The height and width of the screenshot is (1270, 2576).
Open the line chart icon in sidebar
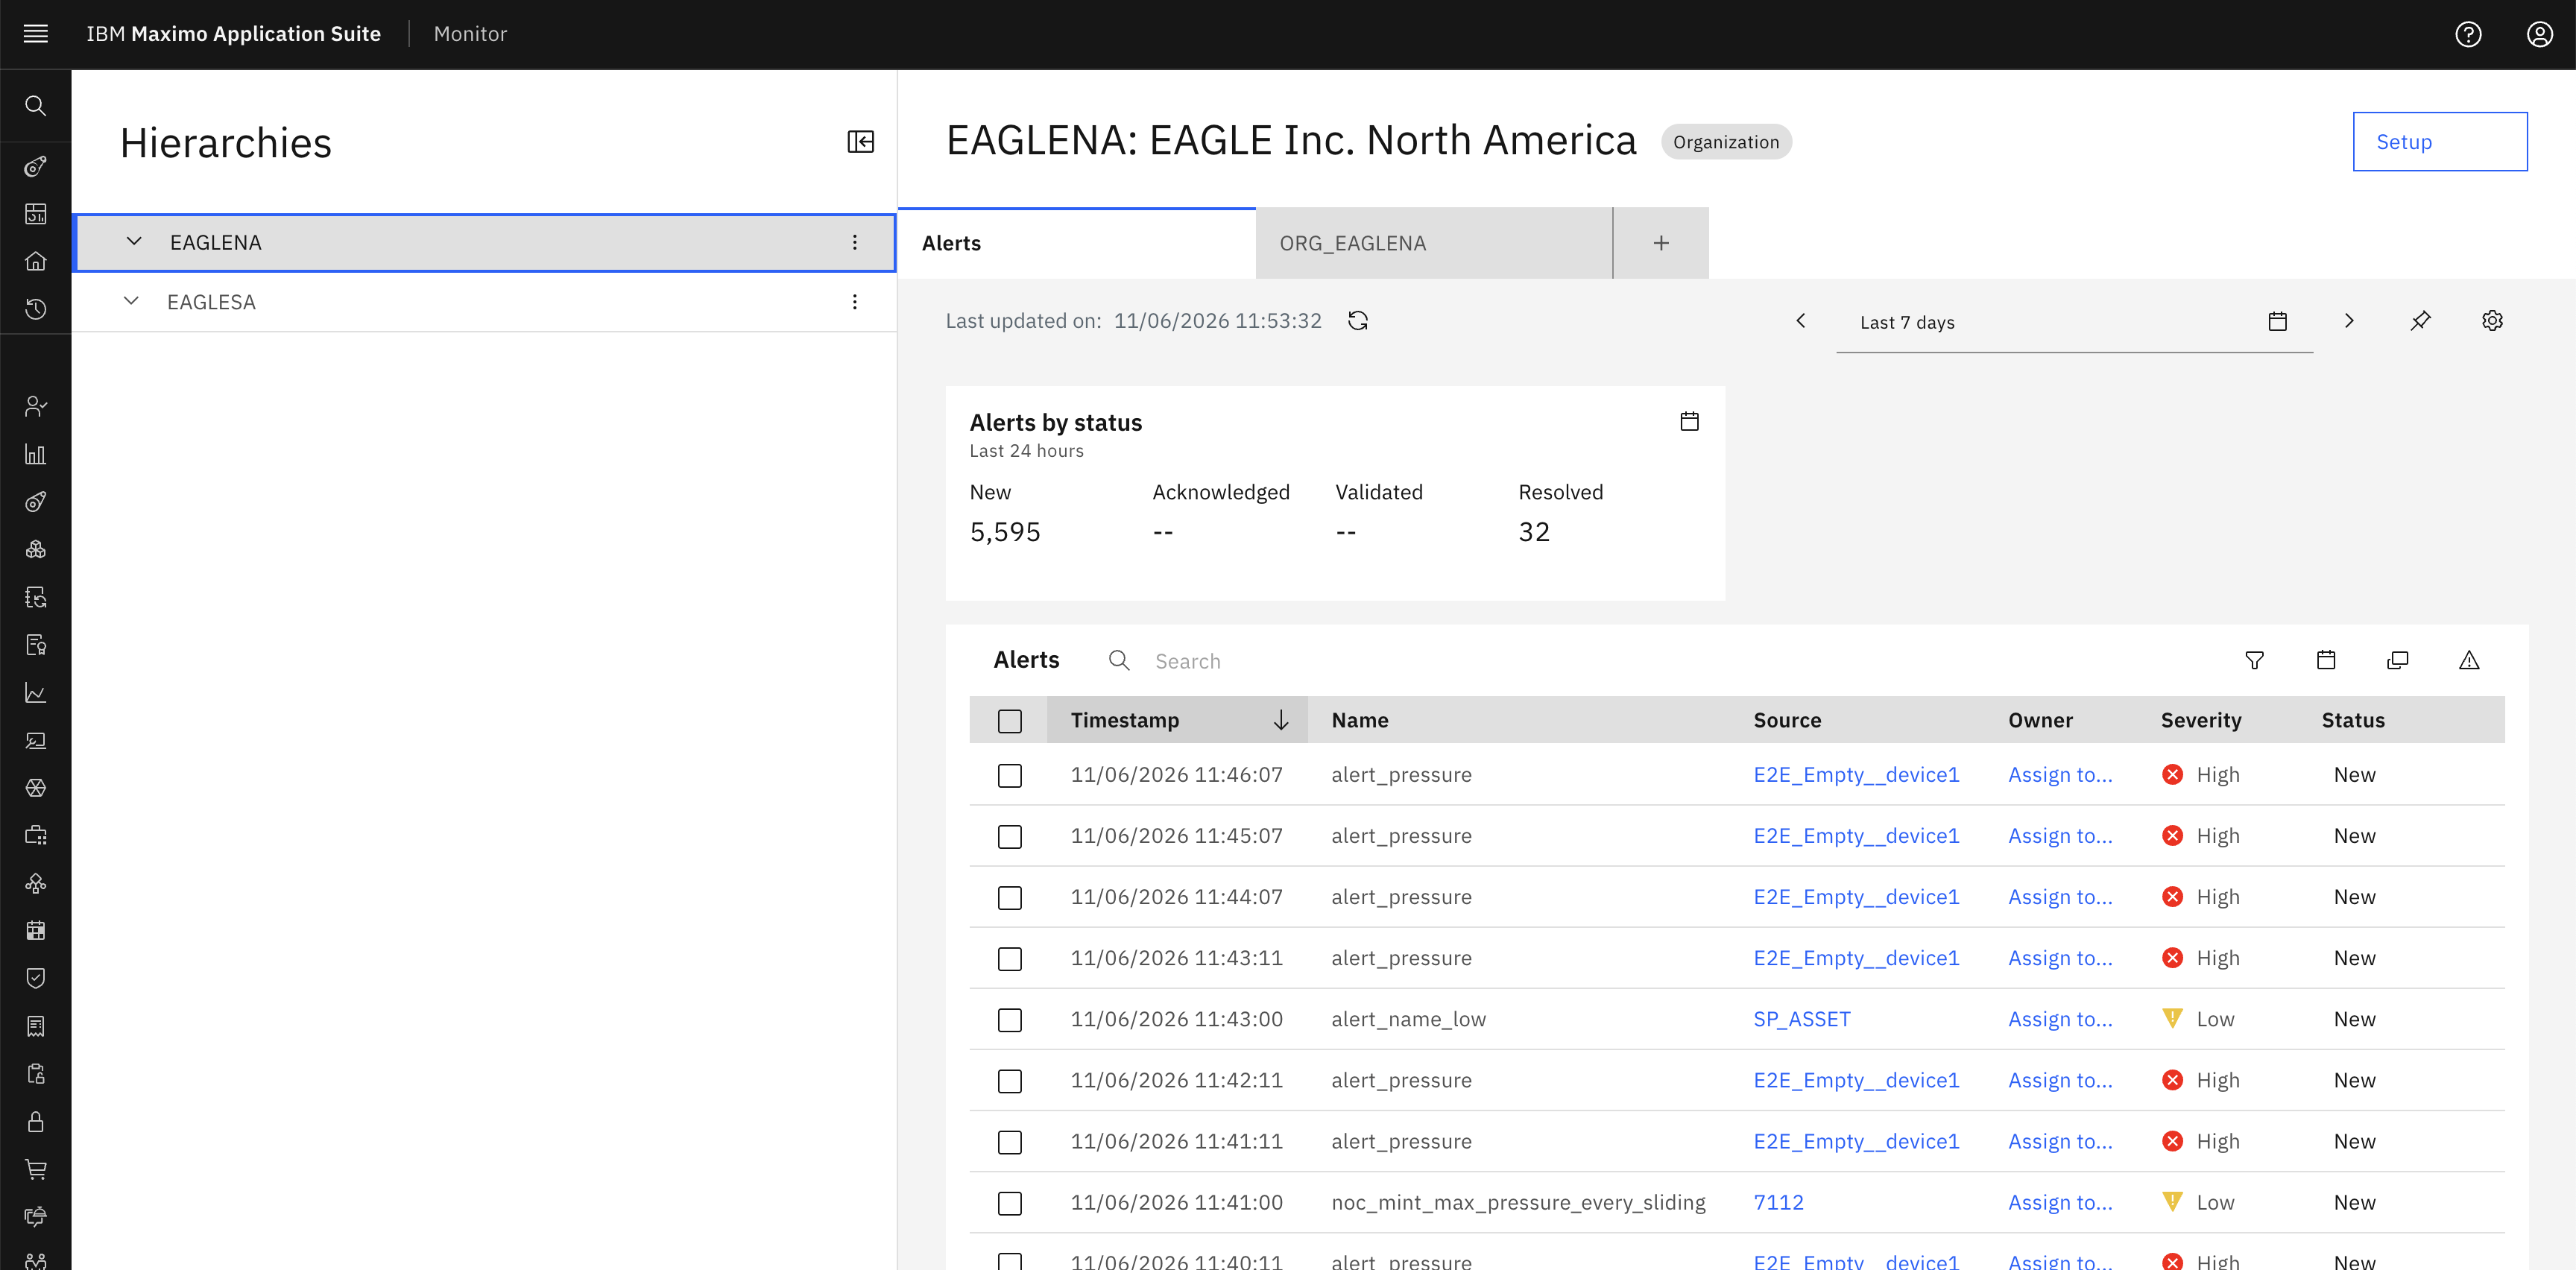(36, 693)
